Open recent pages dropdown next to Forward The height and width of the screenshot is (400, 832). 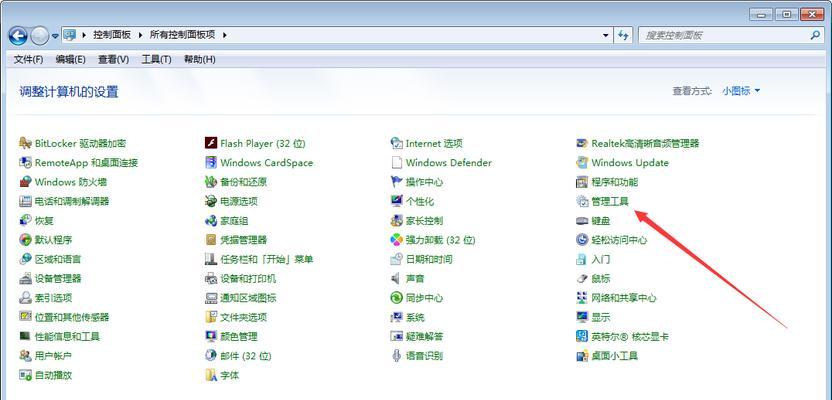[56, 37]
